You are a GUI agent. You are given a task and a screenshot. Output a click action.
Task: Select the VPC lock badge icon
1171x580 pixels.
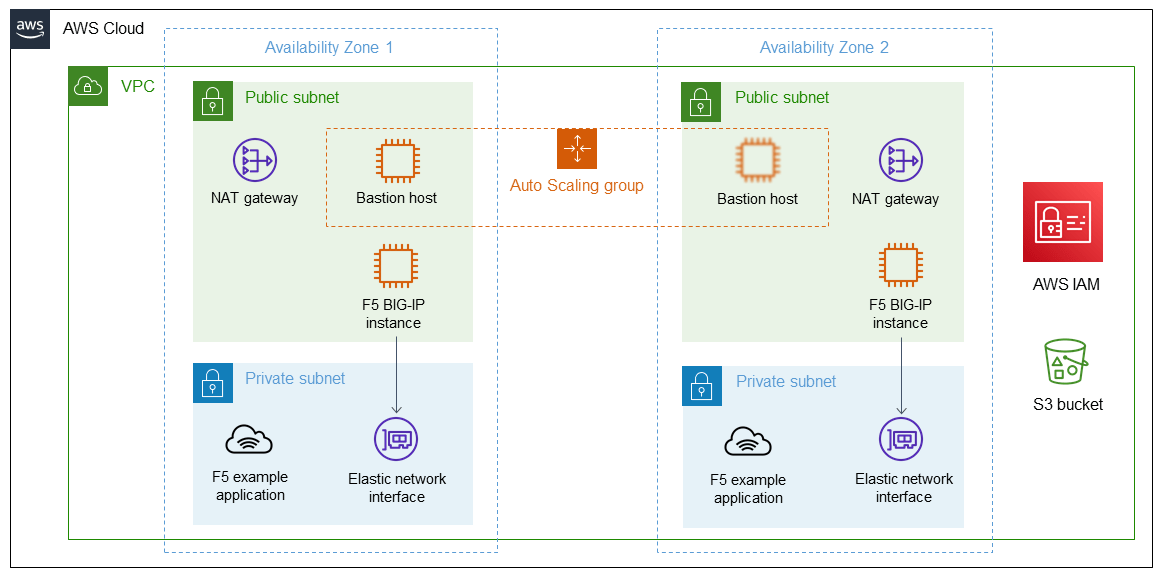pyautogui.click(x=87, y=86)
